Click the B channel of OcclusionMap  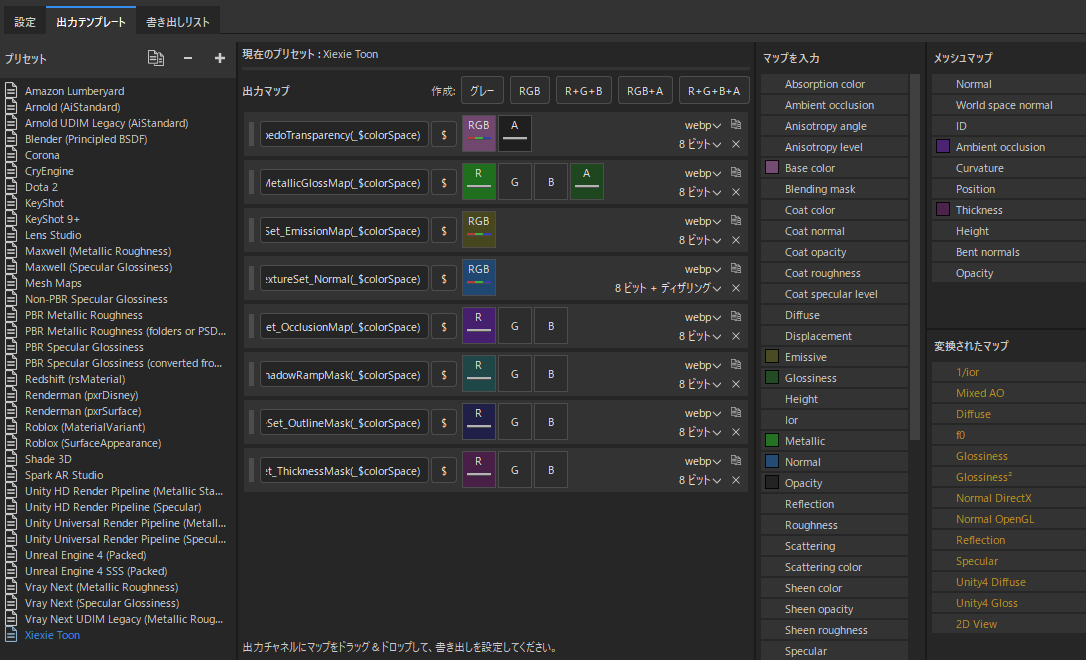pyautogui.click(x=551, y=326)
